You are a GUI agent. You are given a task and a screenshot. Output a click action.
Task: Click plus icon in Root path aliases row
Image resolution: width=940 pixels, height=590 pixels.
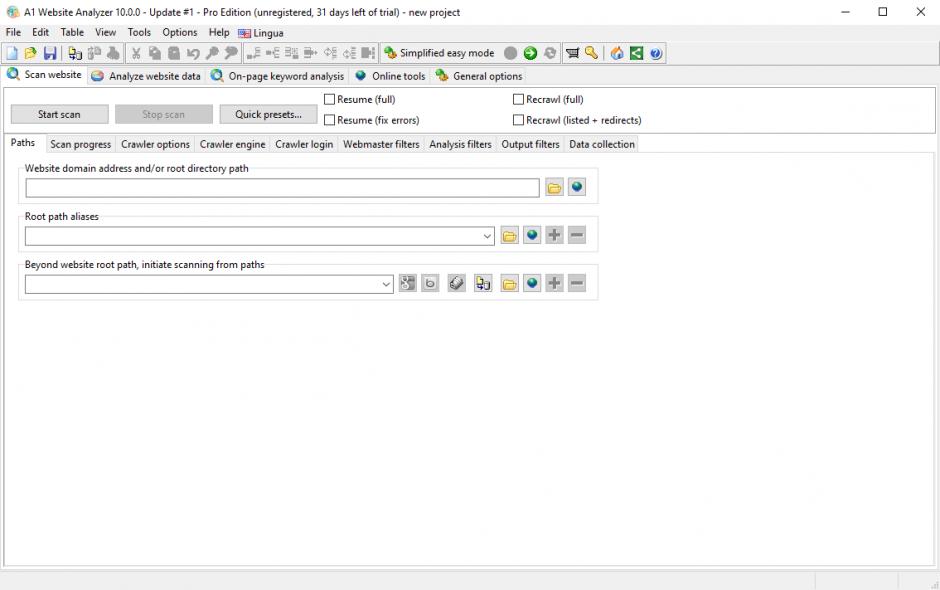(x=555, y=235)
